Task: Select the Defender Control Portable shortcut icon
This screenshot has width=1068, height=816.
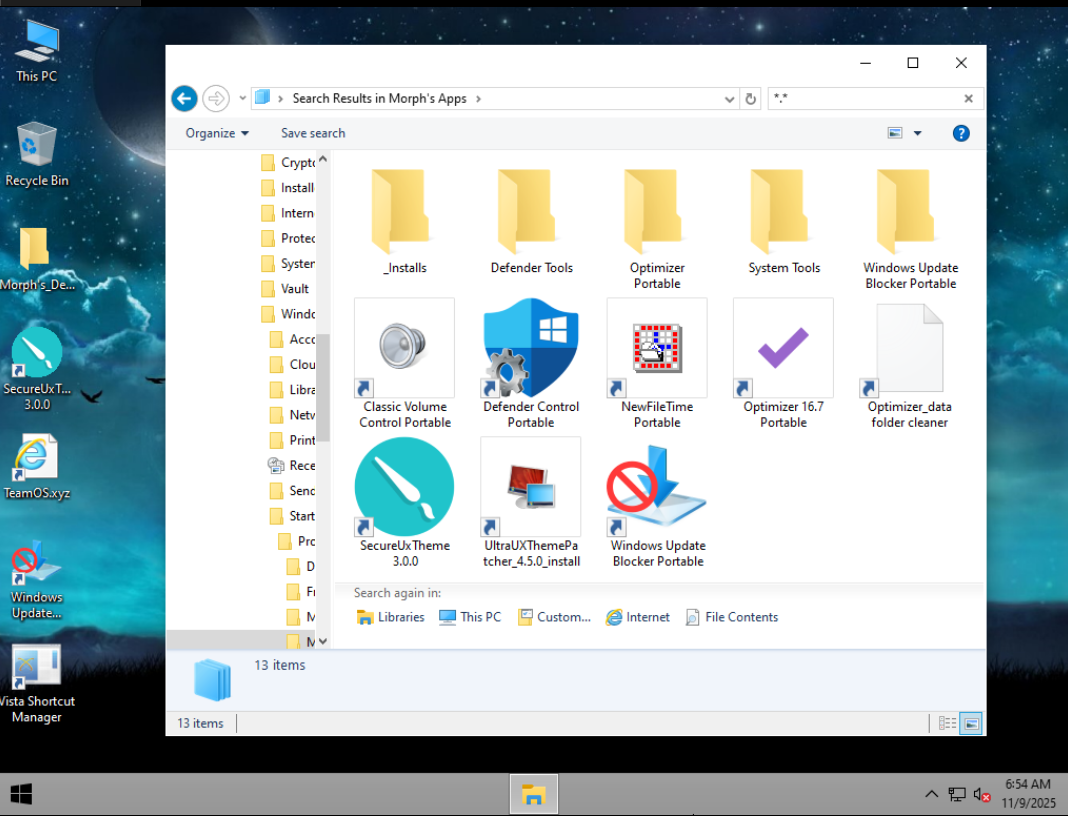Action: pos(530,349)
